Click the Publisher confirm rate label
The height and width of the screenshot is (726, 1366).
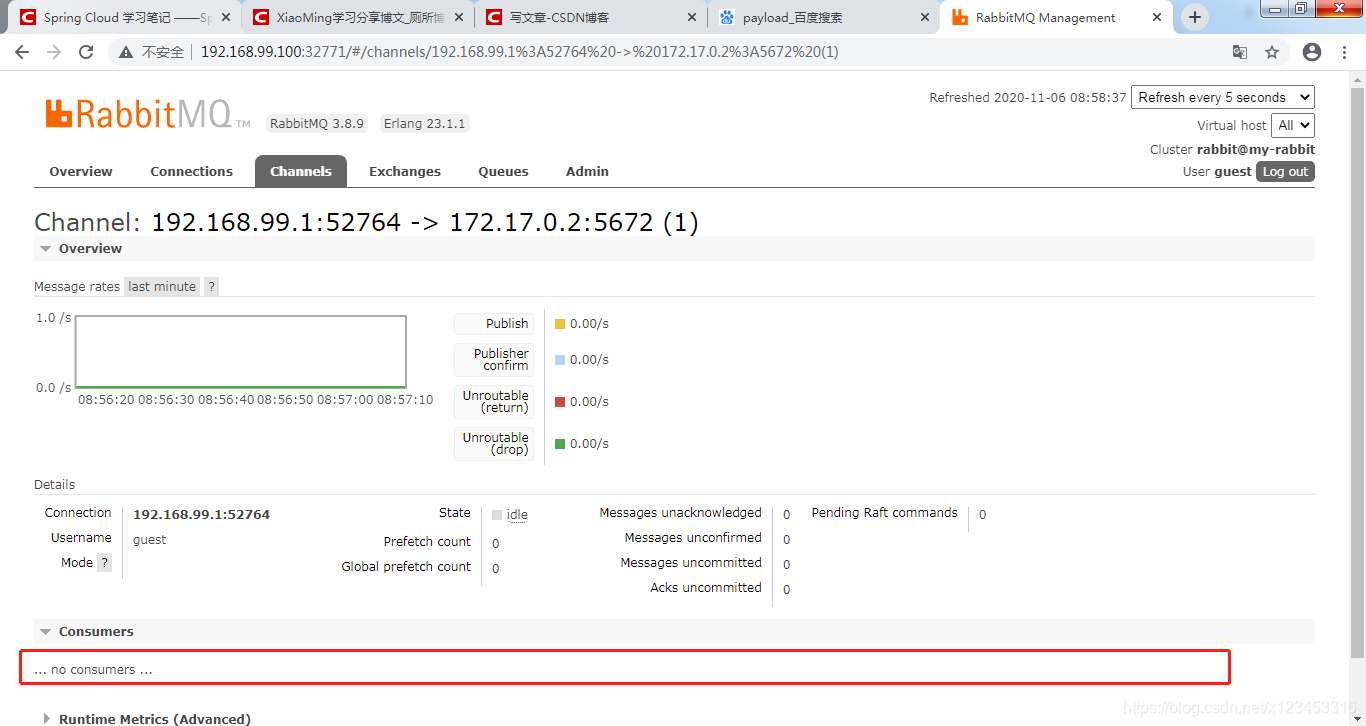click(x=495, y=360)
